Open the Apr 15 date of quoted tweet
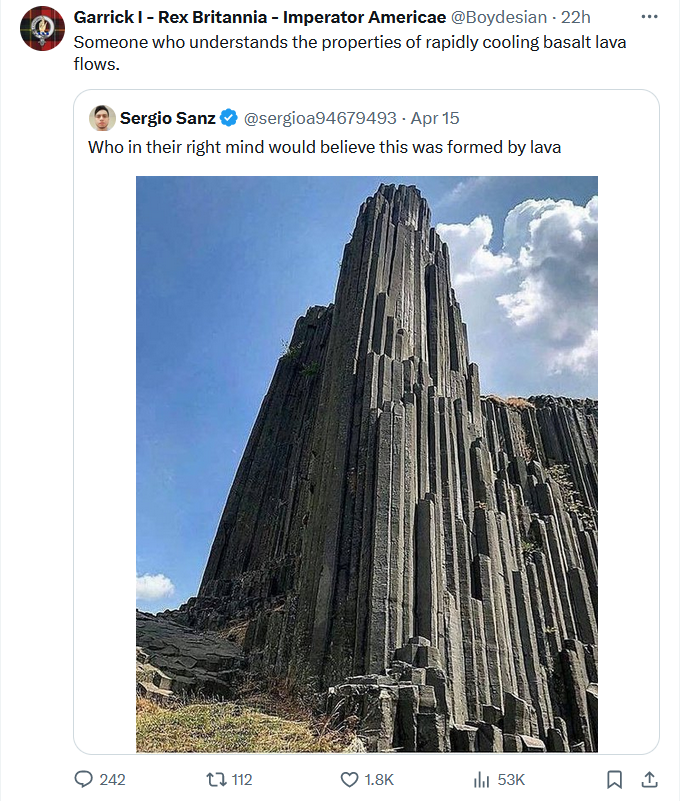The height and width of the screenshot is (801, 697). coord(436,119)
